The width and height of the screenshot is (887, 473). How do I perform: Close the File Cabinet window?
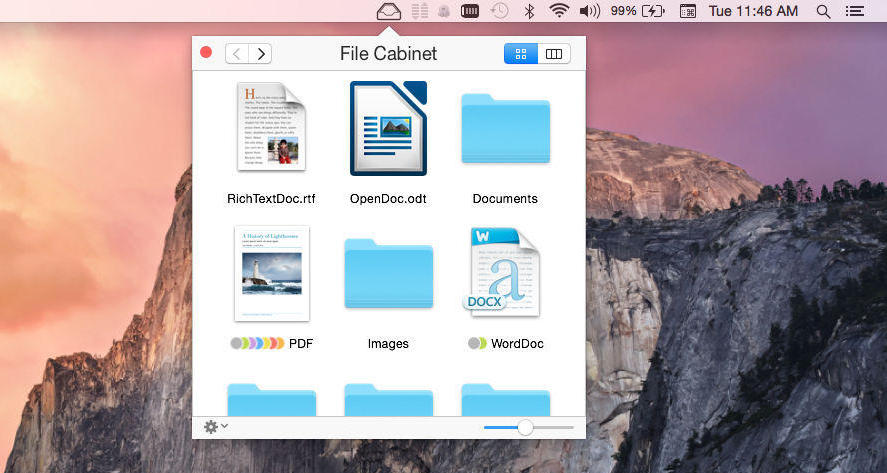click(206, 53)
